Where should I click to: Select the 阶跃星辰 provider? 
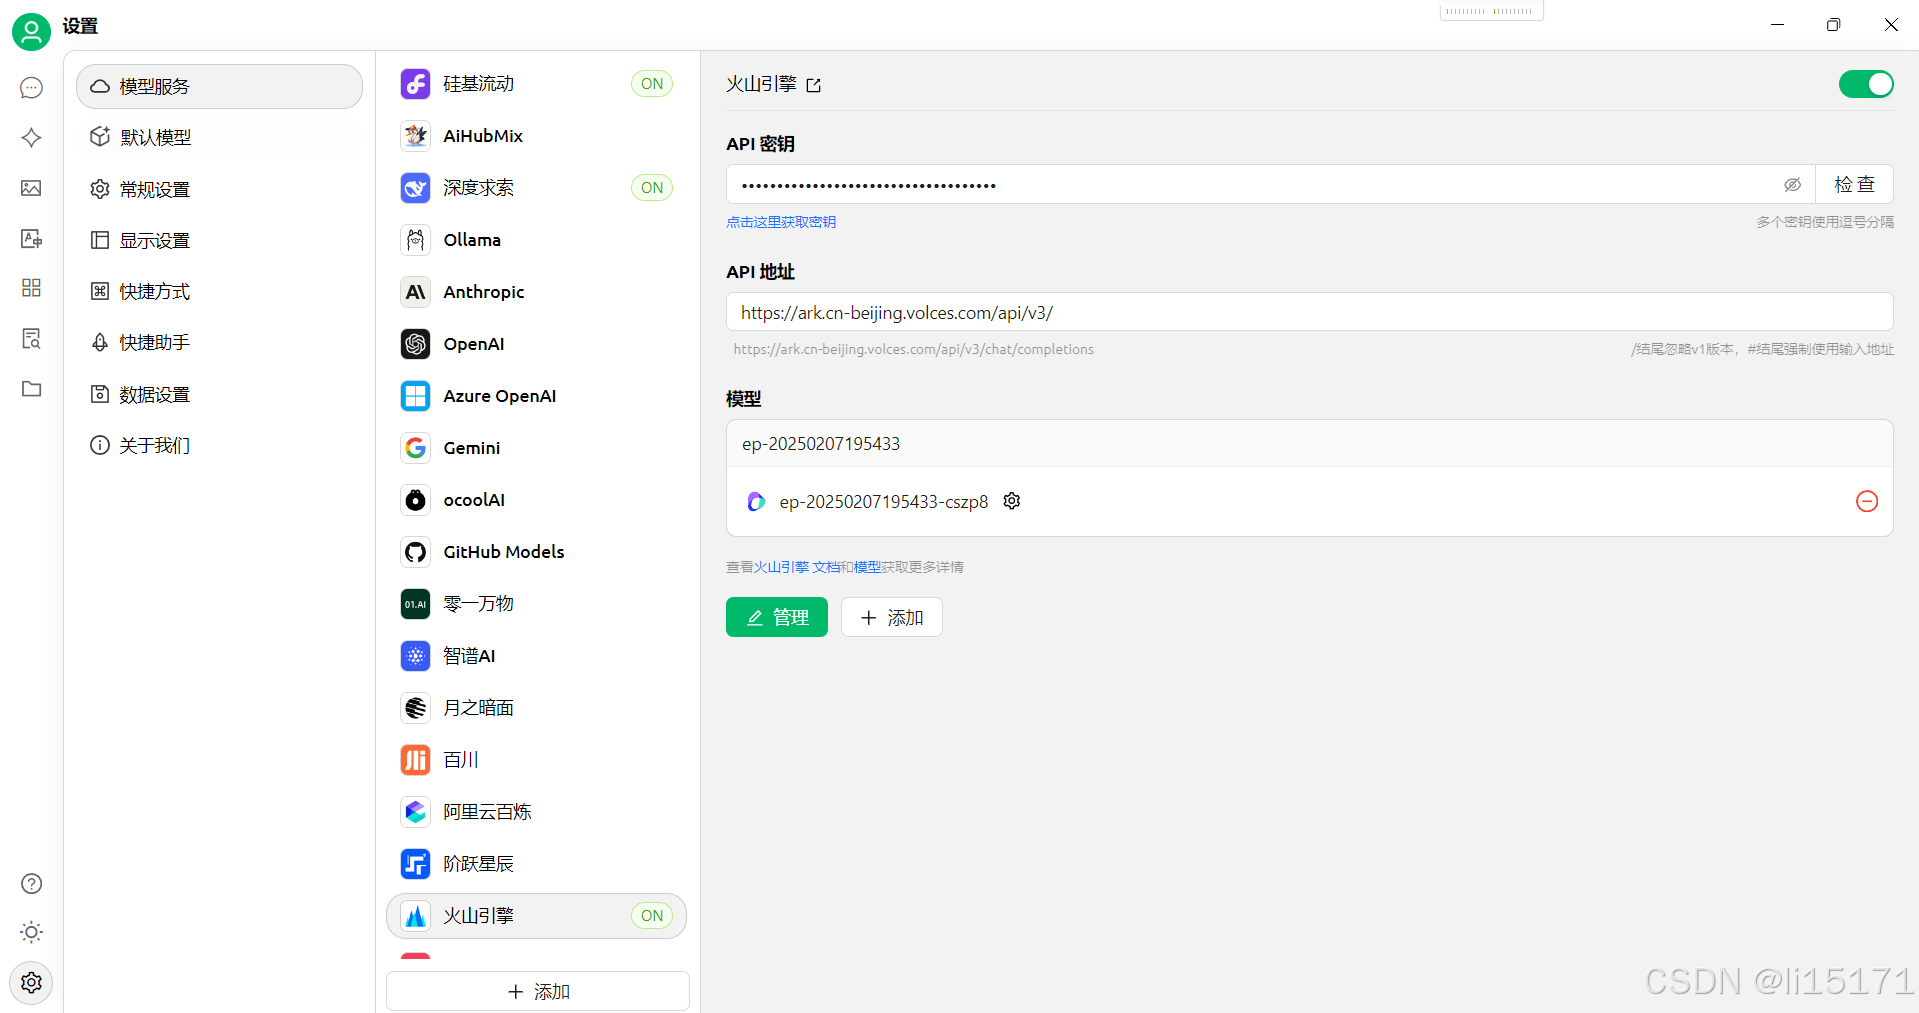(536, 864)
